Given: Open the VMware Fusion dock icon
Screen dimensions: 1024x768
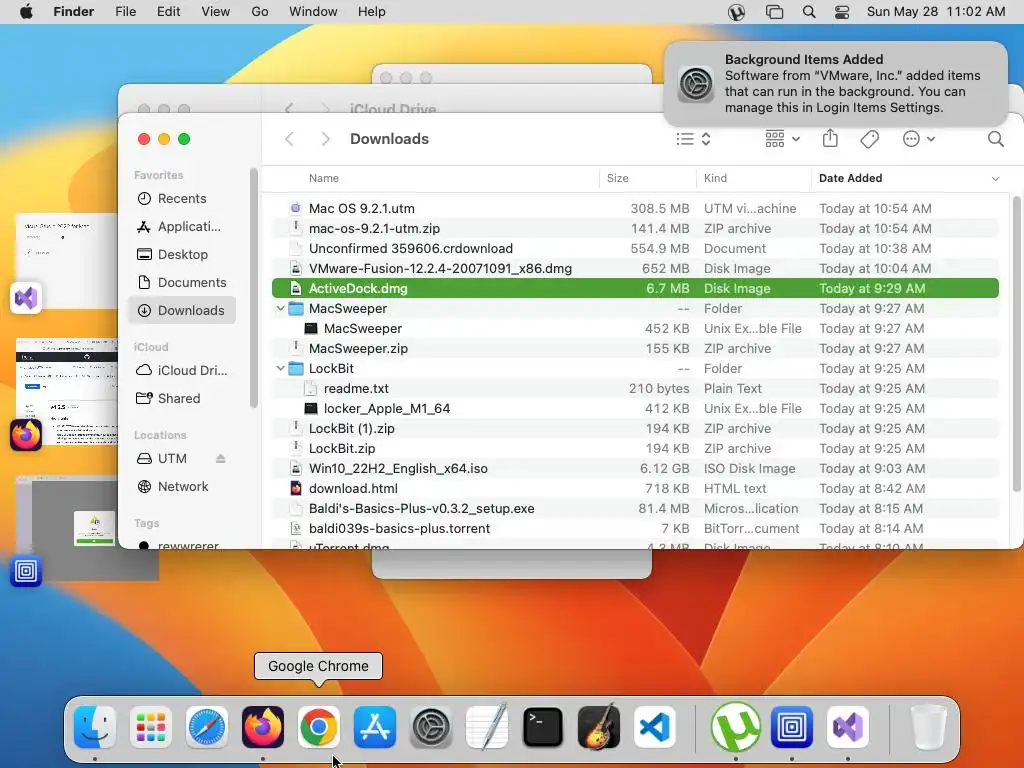Looking at the screenshot, I should click(792, 726).
